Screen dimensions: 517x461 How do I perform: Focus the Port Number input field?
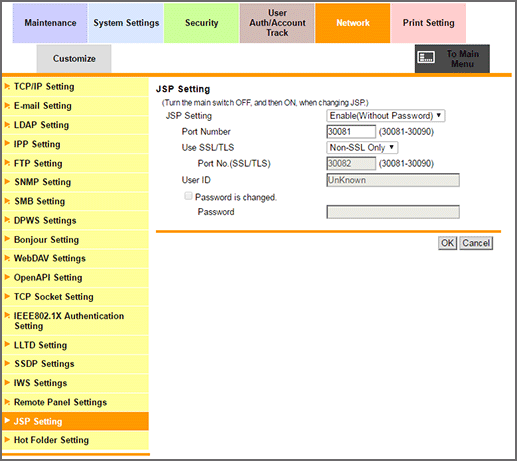tap(351, 132)
